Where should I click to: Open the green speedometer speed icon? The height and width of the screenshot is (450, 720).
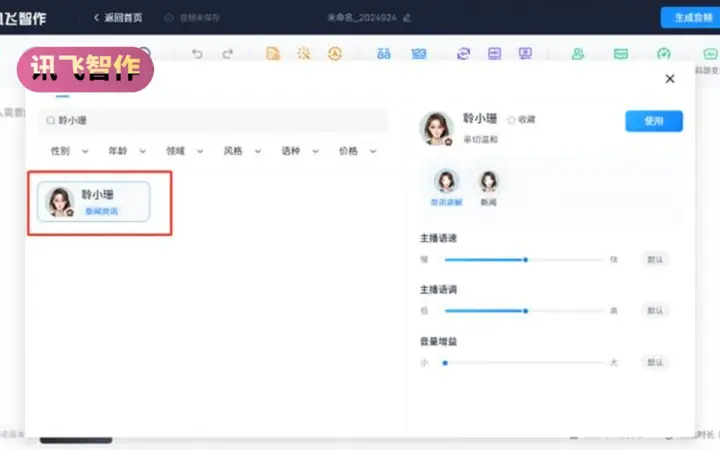(664, 54)
